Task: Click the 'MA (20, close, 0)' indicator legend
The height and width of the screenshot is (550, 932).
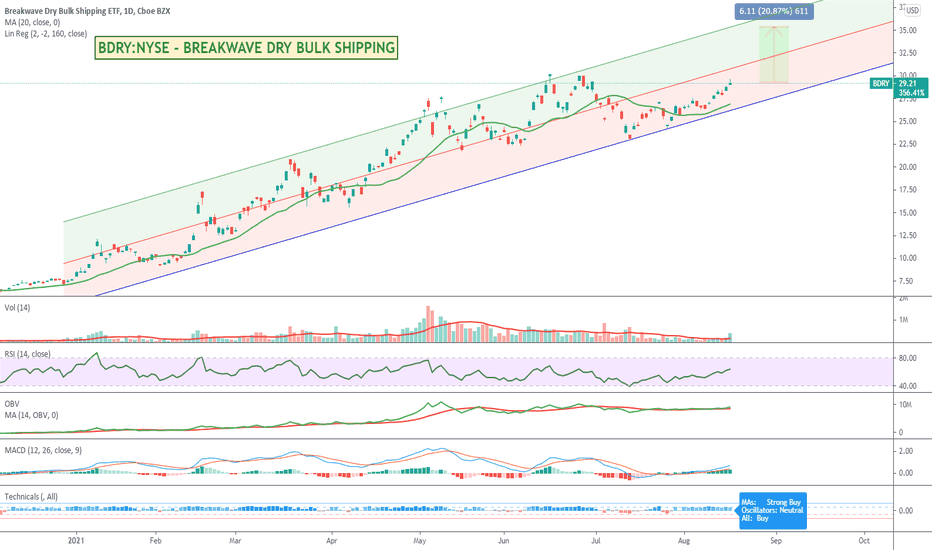Action: (x=32, y=22)
